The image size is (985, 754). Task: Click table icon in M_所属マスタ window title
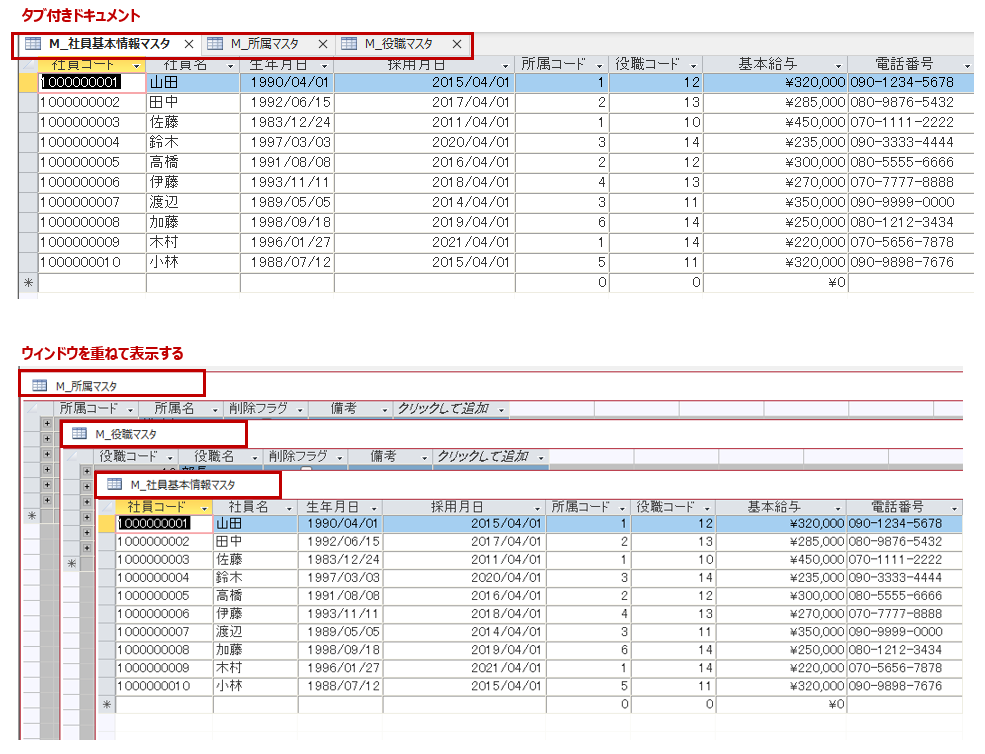tap(39, 386)
